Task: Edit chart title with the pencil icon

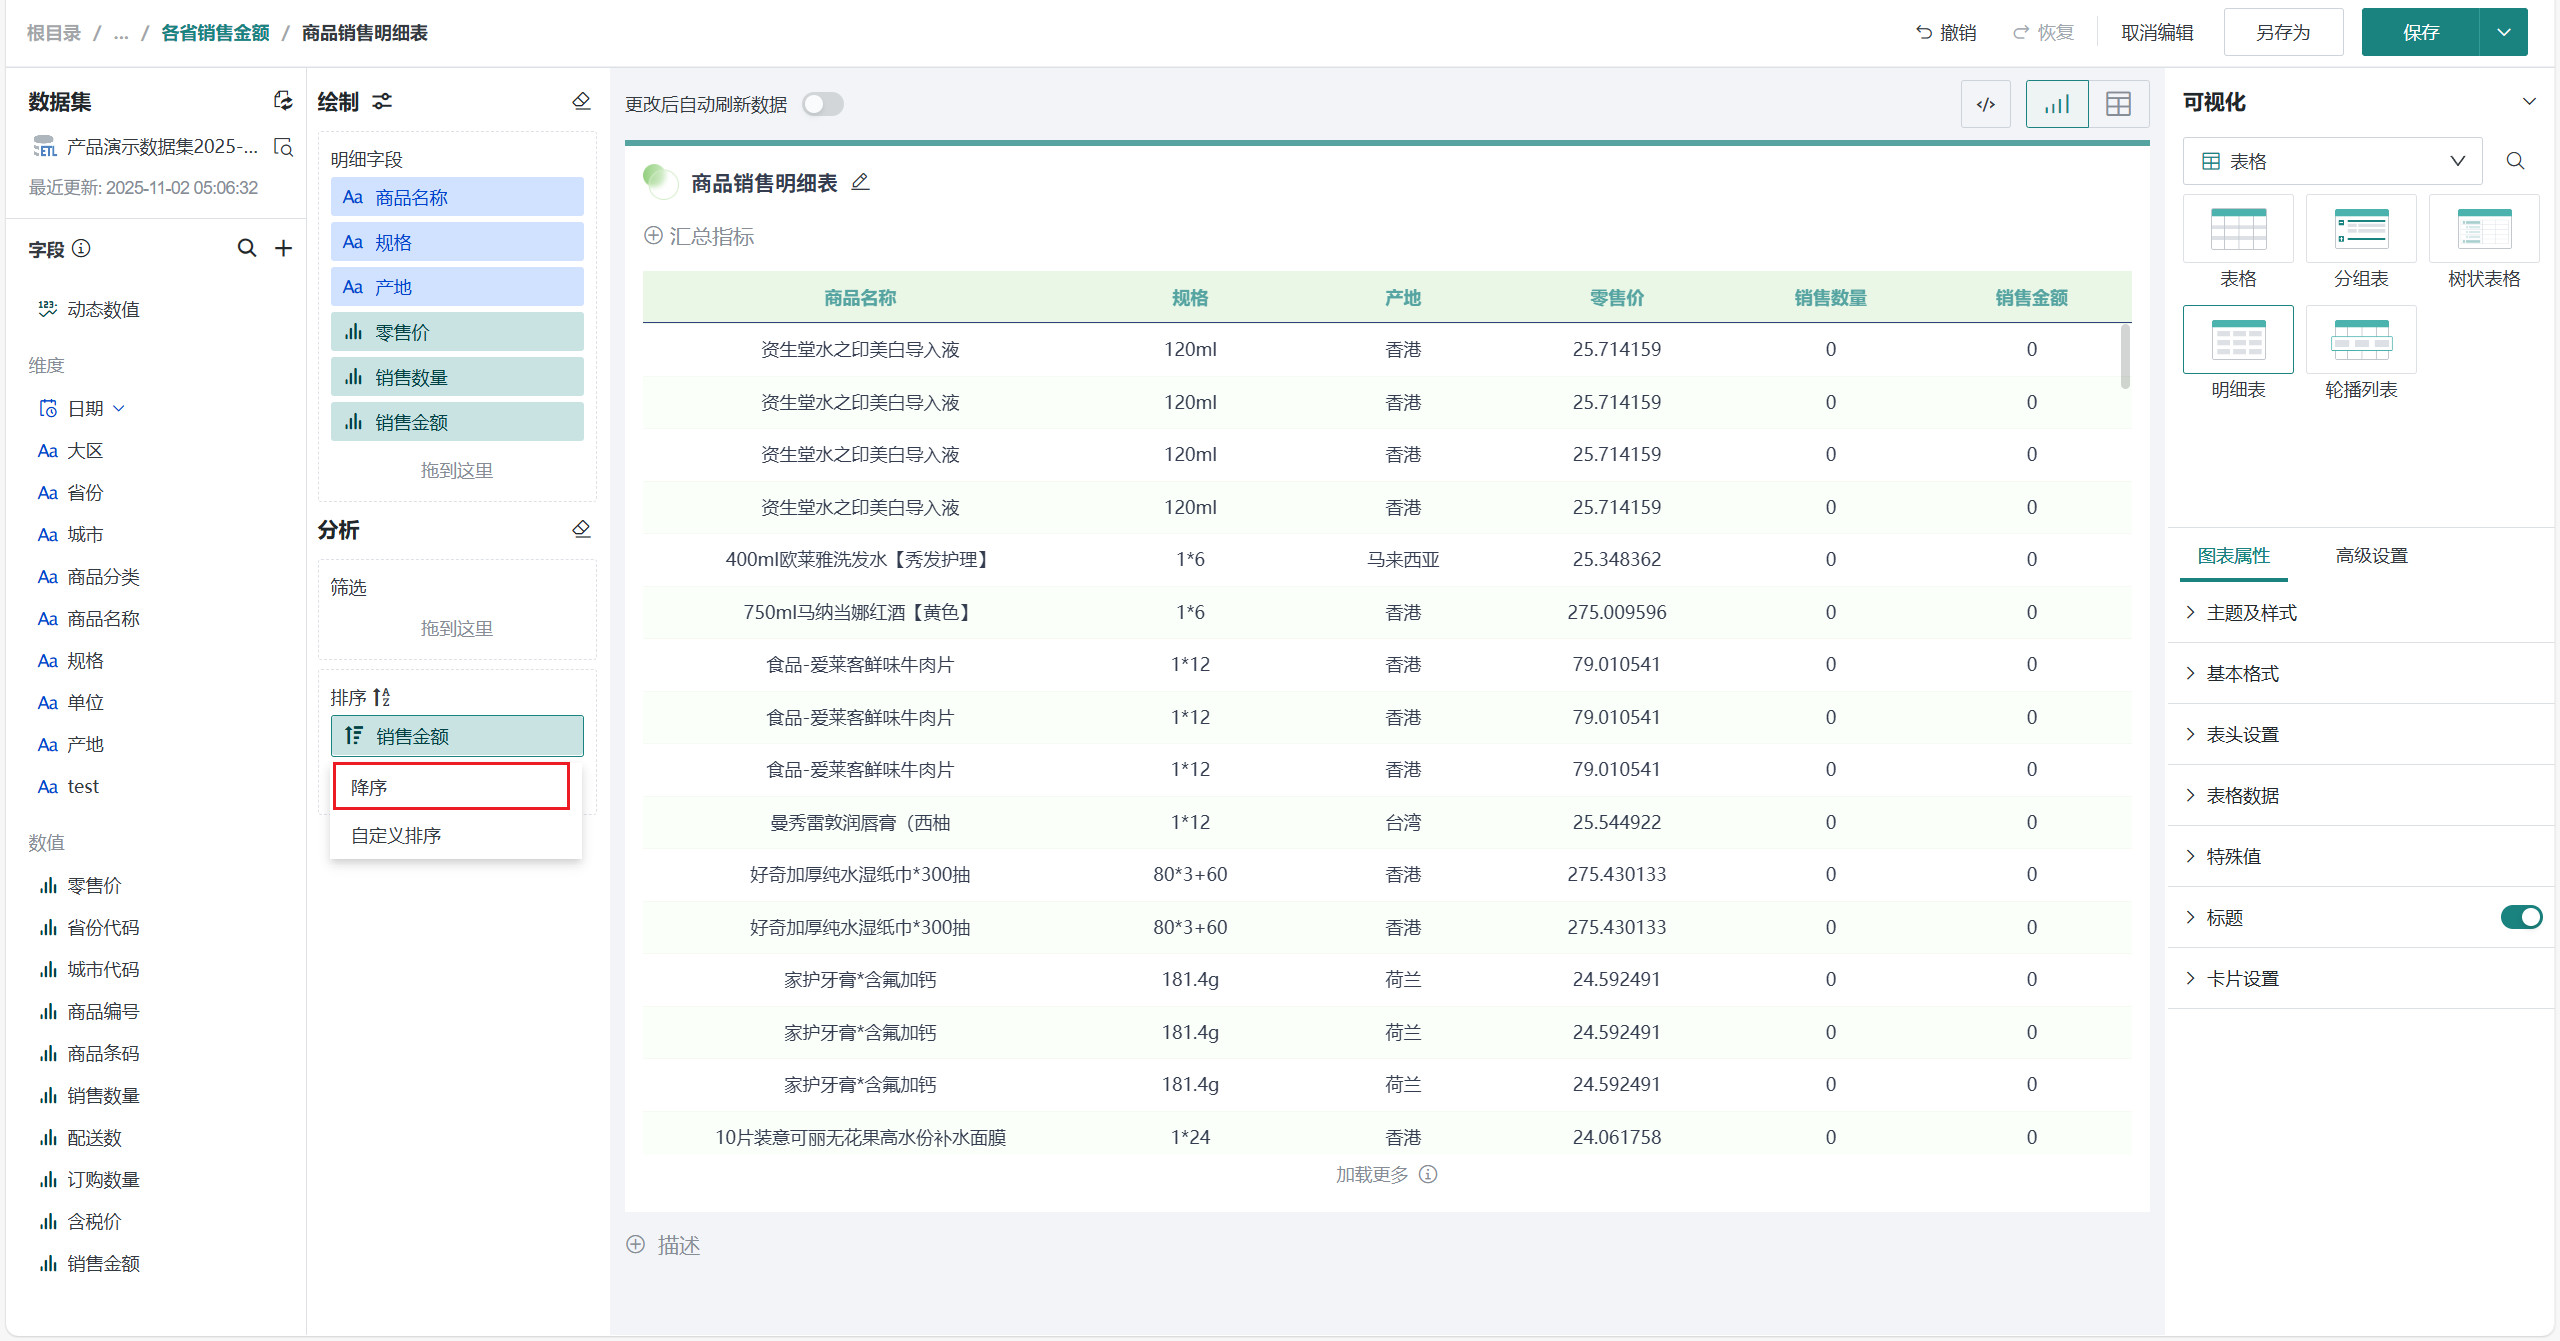Action: (860, 182)
